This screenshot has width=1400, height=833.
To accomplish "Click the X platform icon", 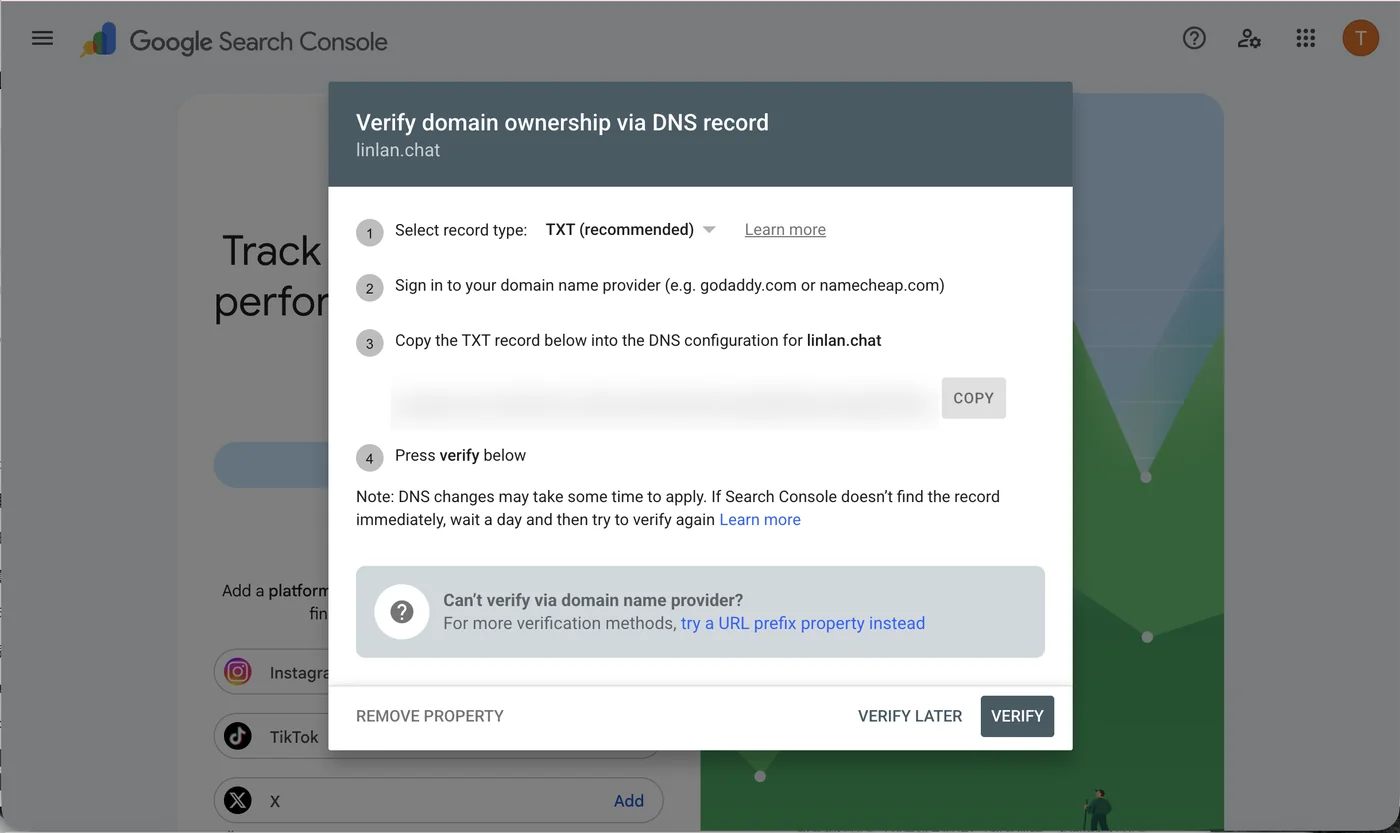I will coord(237,800).
